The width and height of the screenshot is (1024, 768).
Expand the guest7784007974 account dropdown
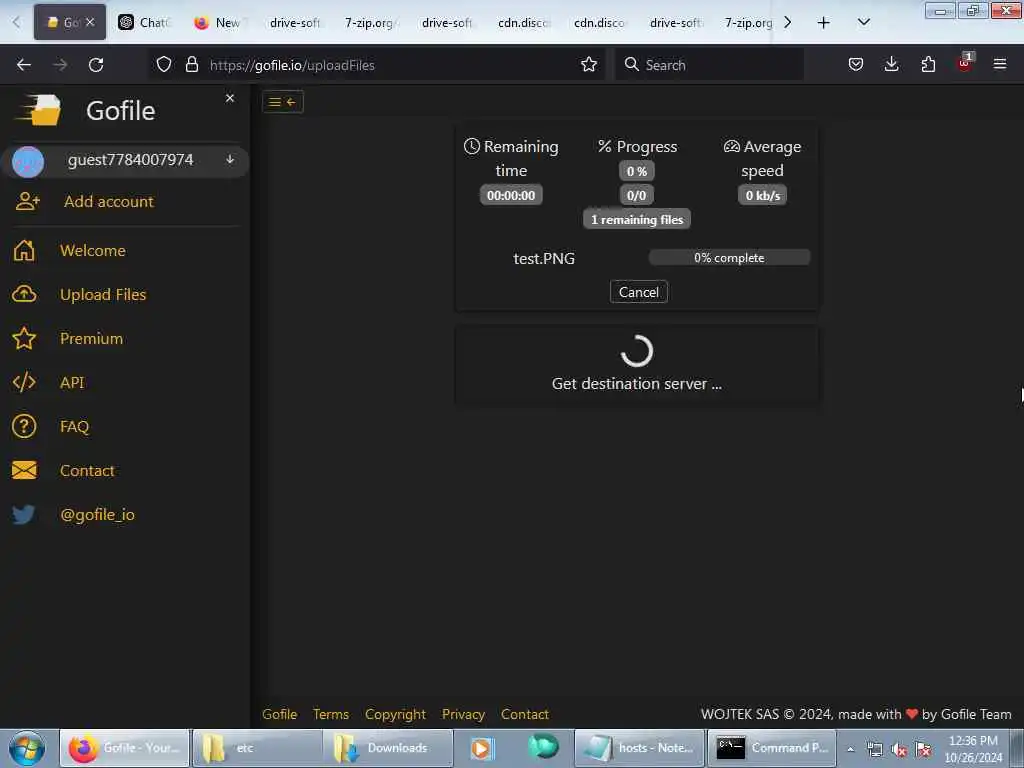230,159
